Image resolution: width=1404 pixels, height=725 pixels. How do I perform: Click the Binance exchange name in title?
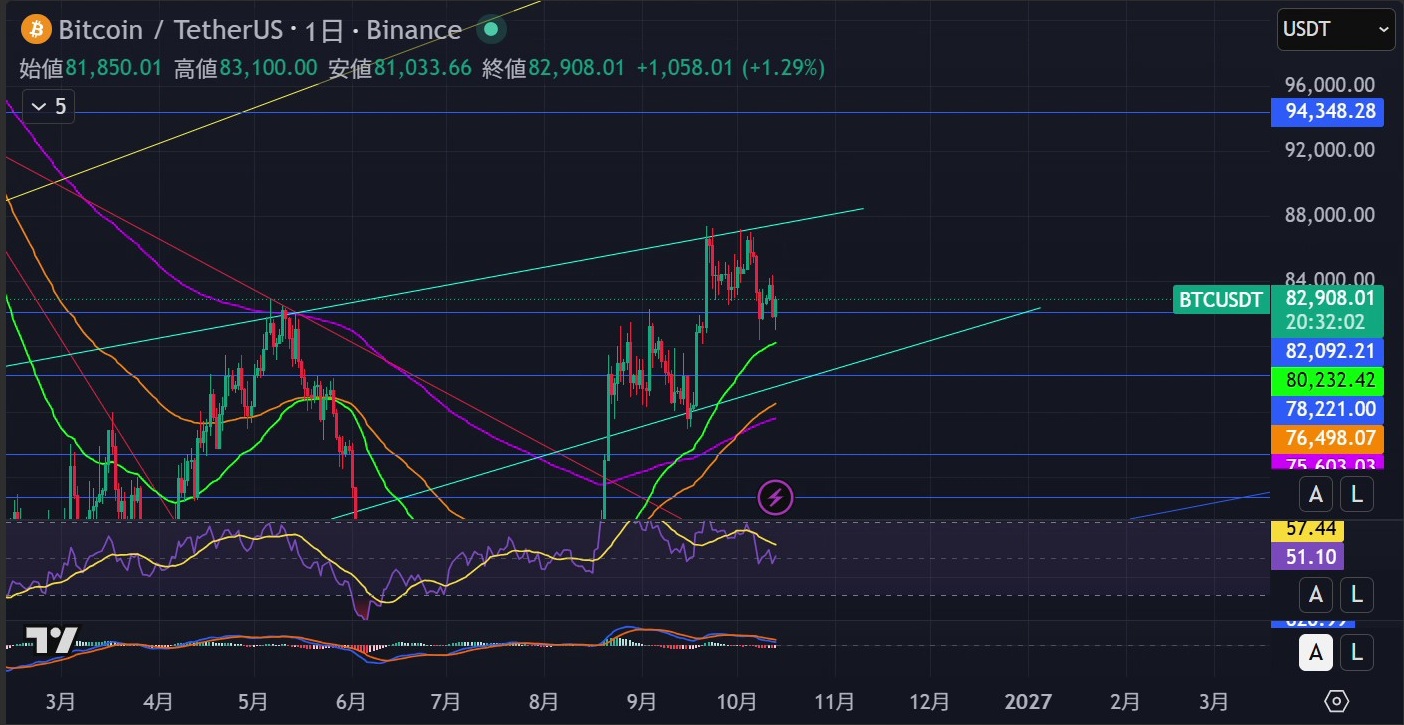414,30
